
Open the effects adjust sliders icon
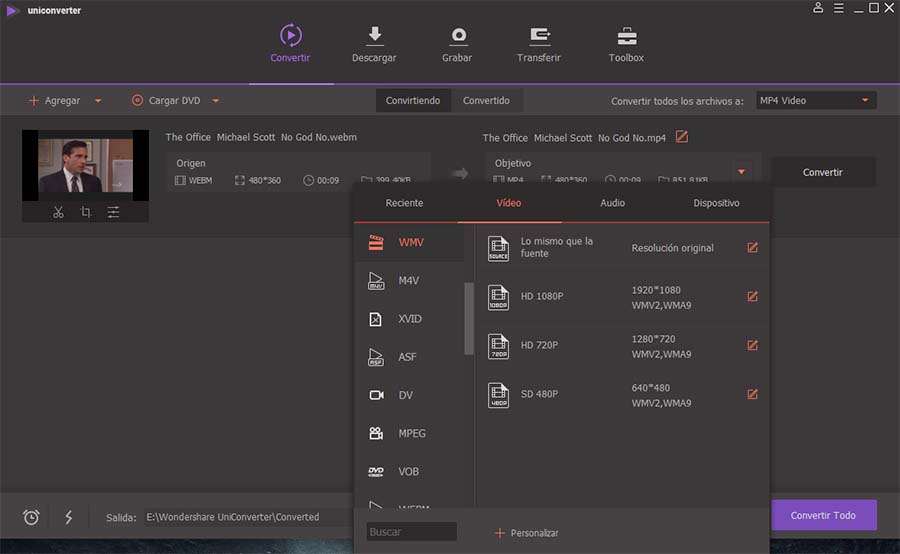(114, 212)
